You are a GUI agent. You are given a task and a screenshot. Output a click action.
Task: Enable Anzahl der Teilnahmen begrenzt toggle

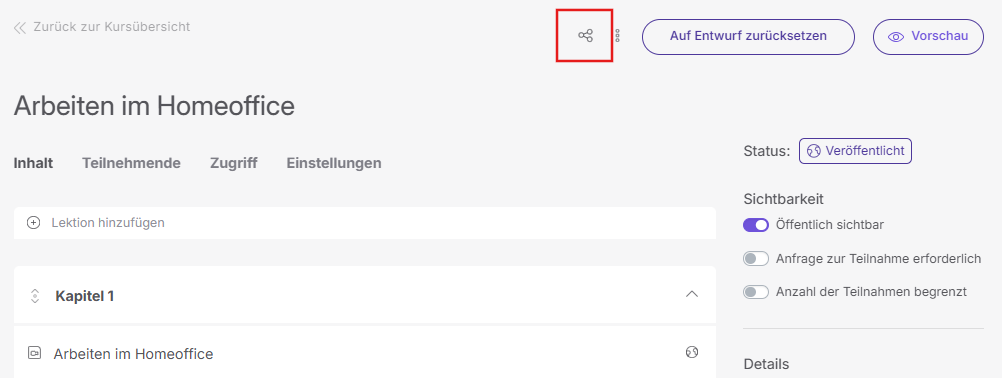coord(756,292)
